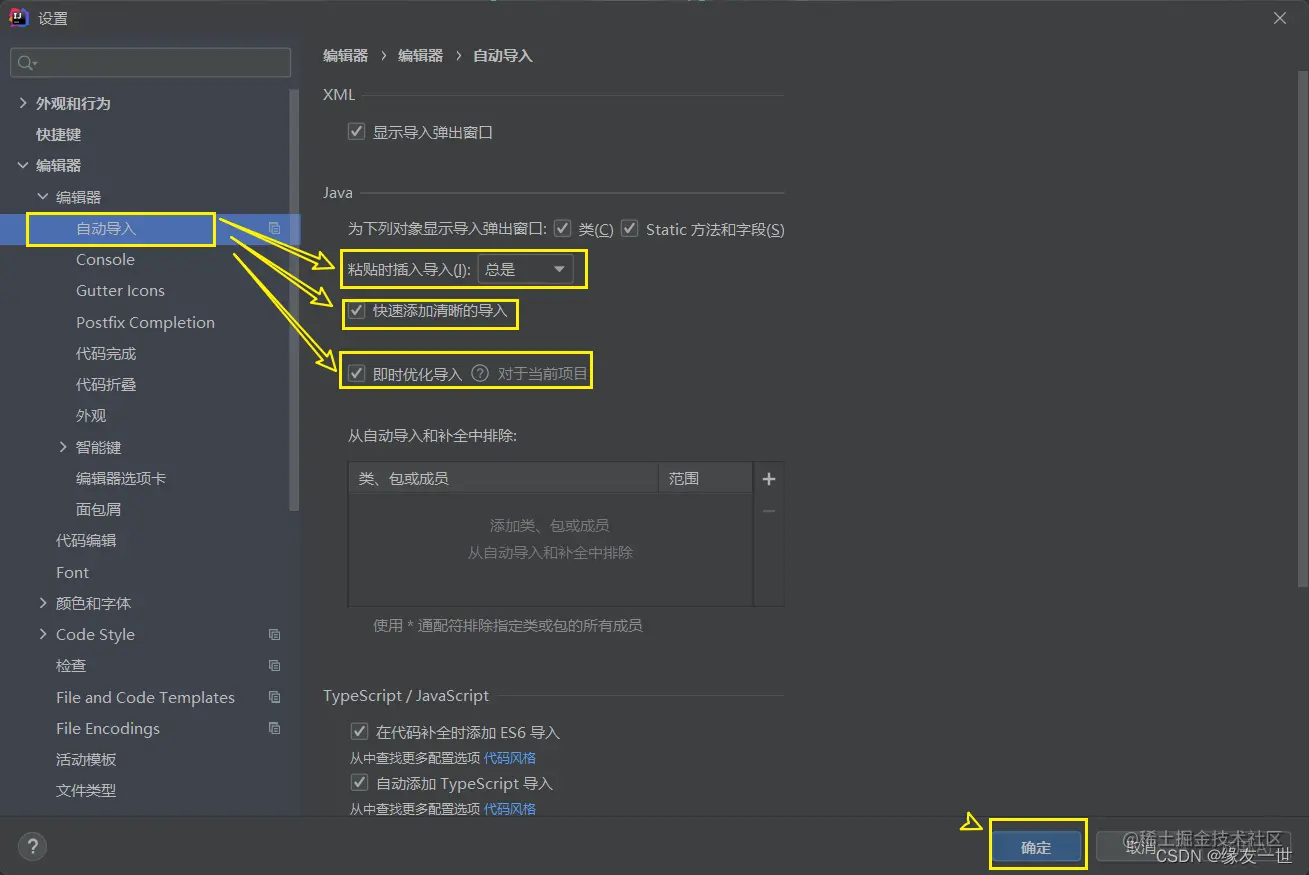Image resolution: width=1309 pixels, height=875 pixels.
Task: Toggle 在代码补全时添加 ES6 导入 checkbox
Action: (x=359, y=732)
